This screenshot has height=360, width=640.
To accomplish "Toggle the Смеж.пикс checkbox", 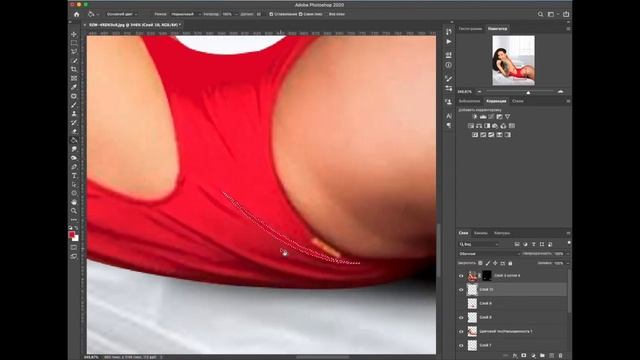I will [x=300, y=14].
